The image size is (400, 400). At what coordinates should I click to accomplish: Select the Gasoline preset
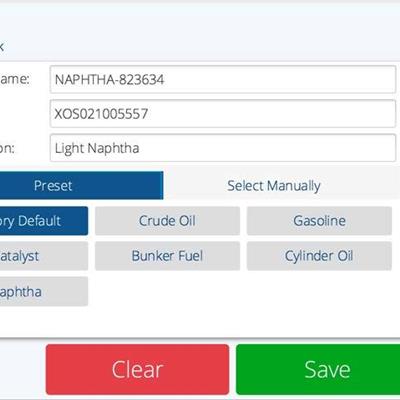pyautogui.click(x=319, y=221)
